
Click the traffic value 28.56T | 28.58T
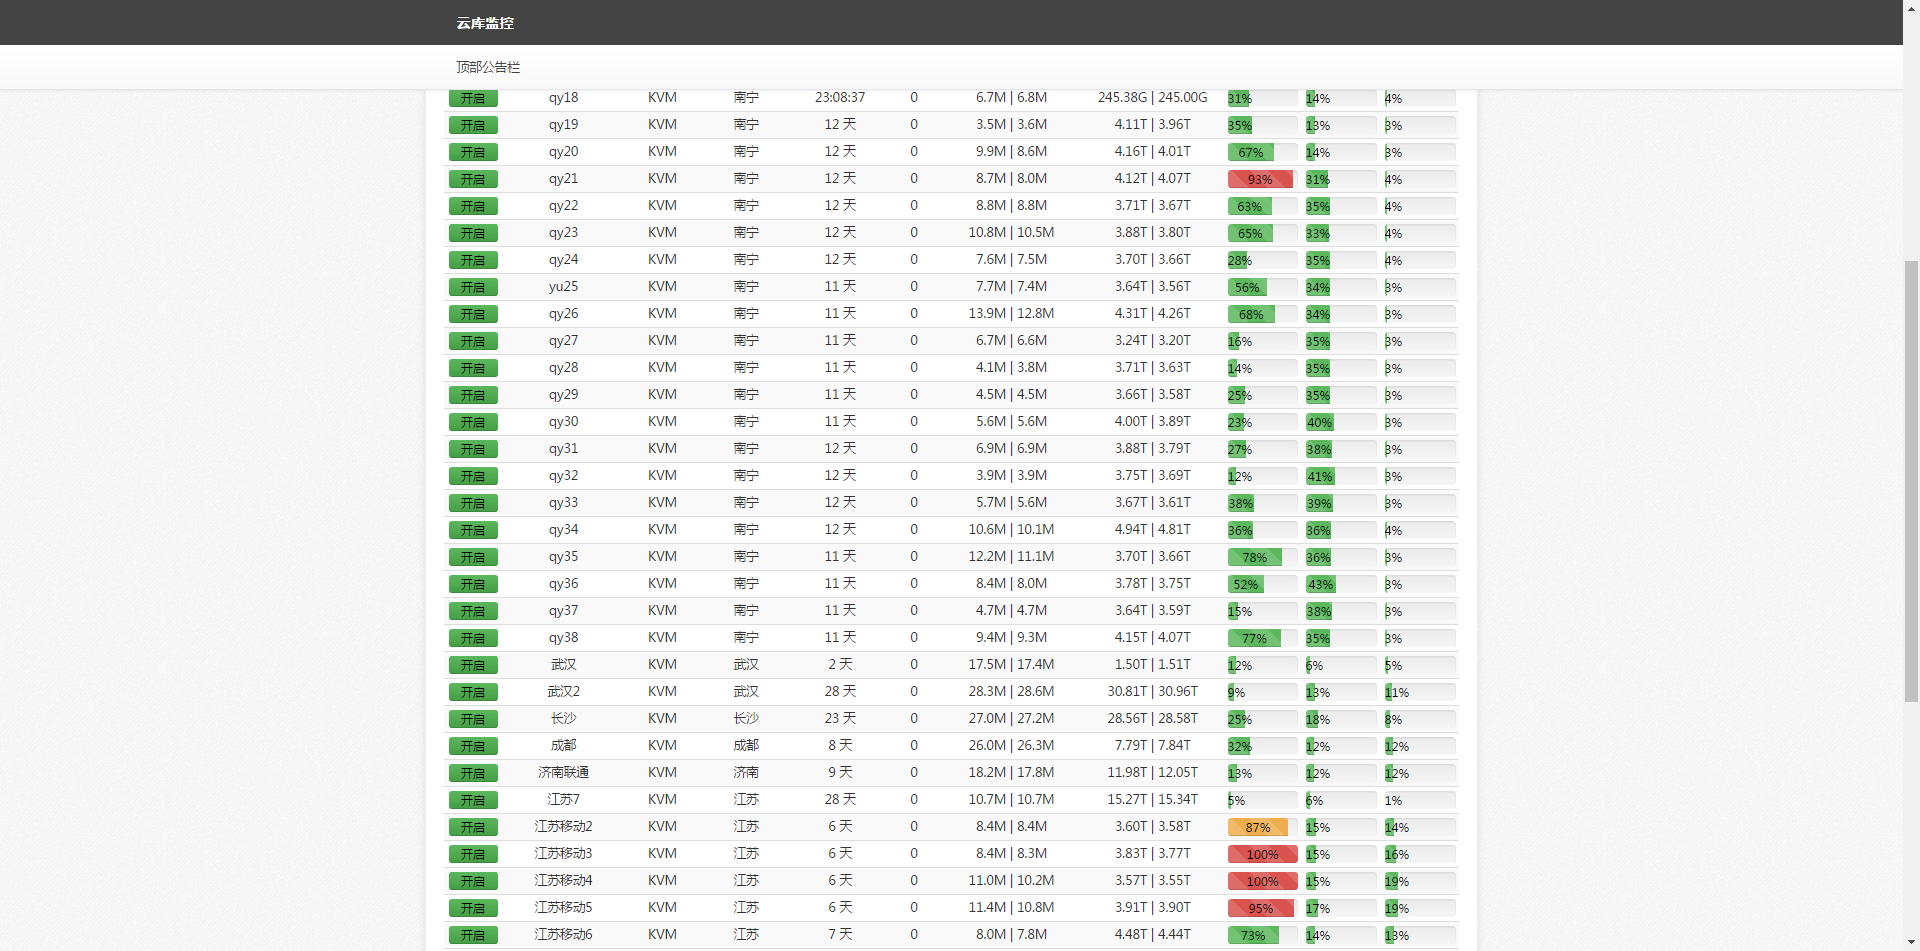(x=1152, y=718)
